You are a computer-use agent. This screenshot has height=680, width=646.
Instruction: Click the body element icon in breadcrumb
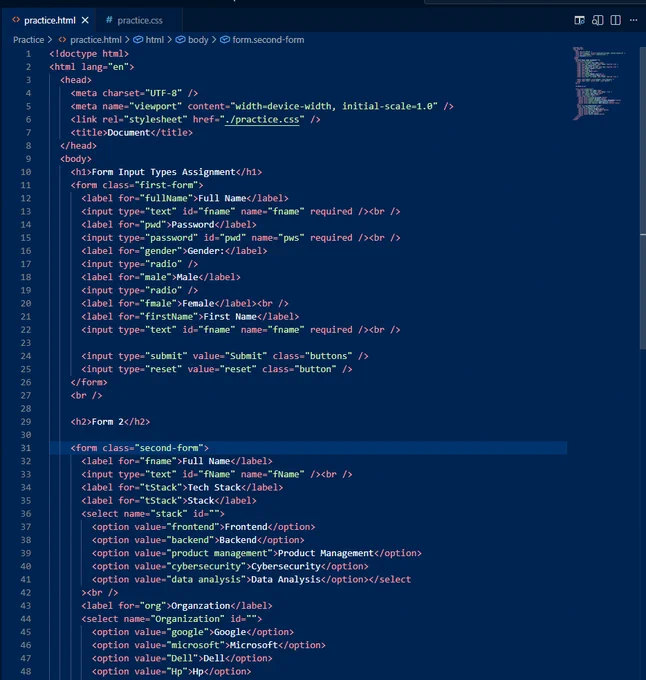click(x=180, y=40)
